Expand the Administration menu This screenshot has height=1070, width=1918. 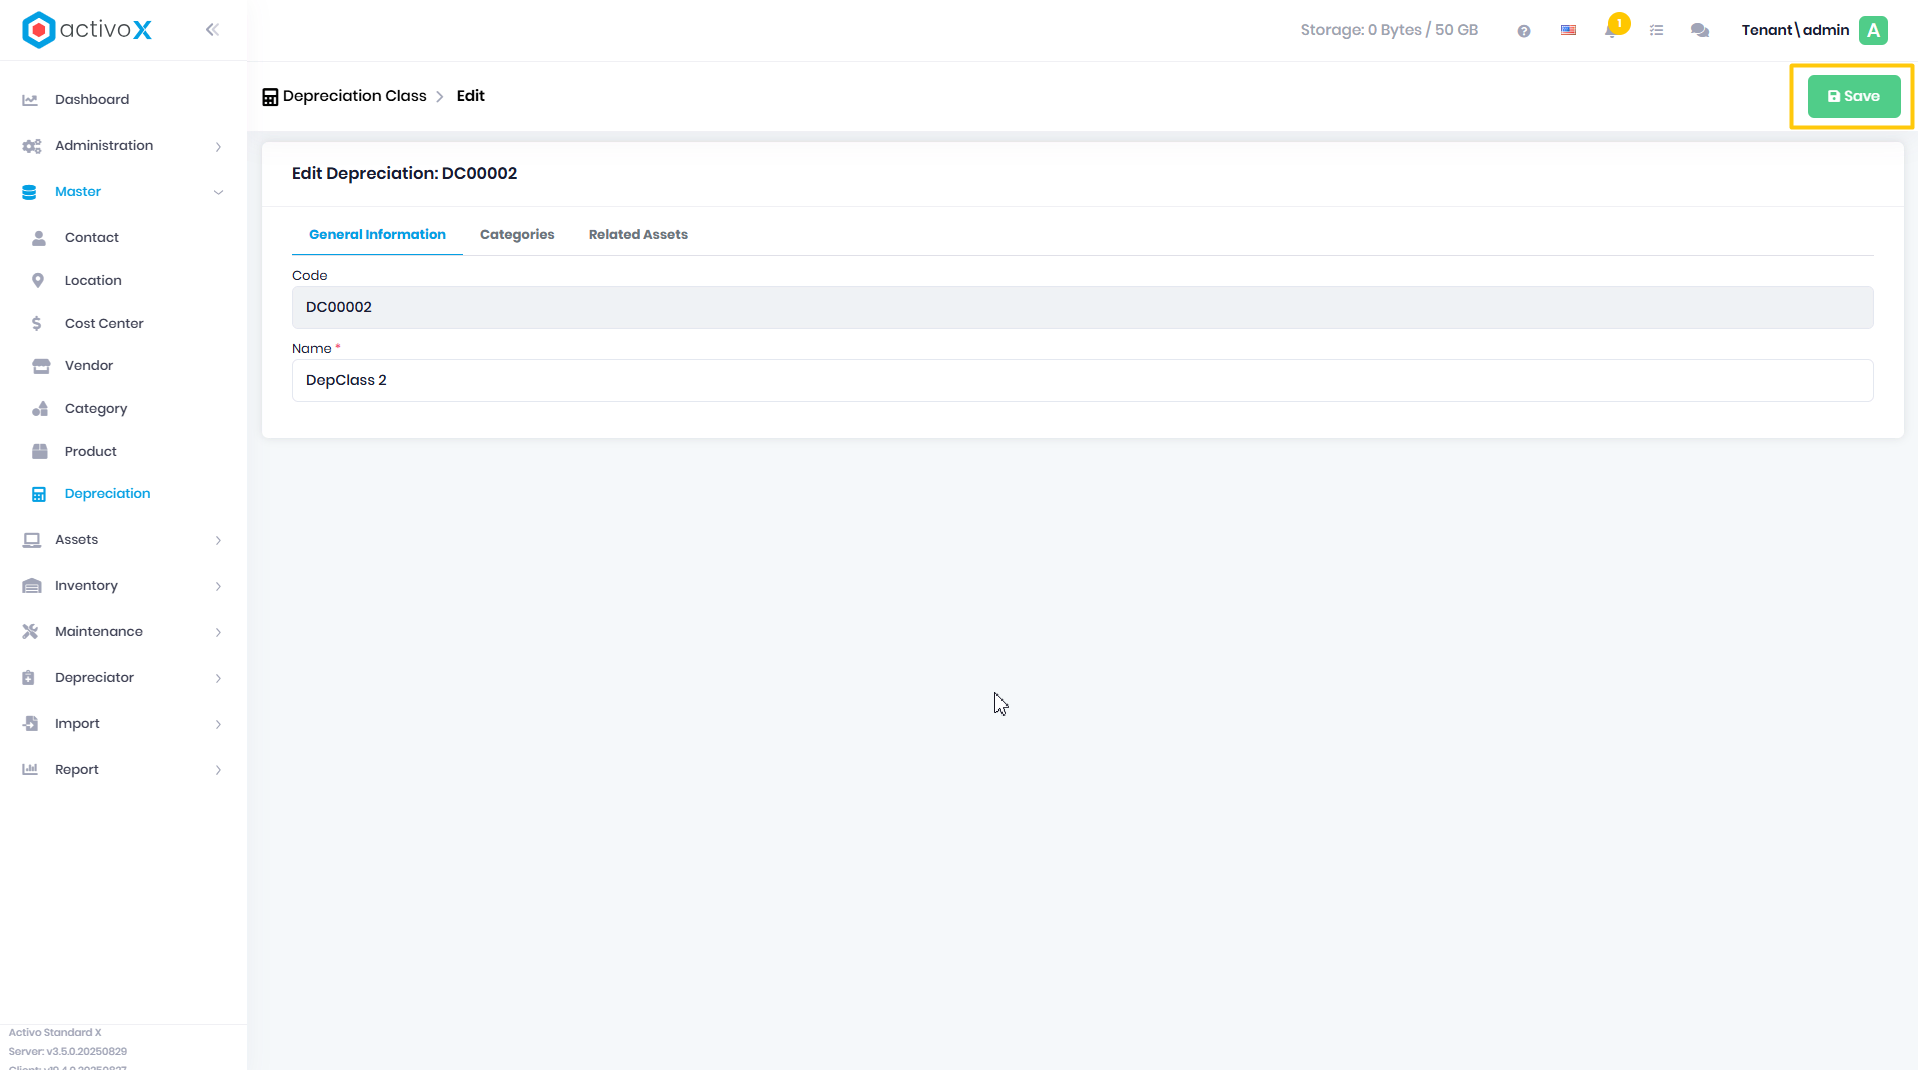[122, 146]
